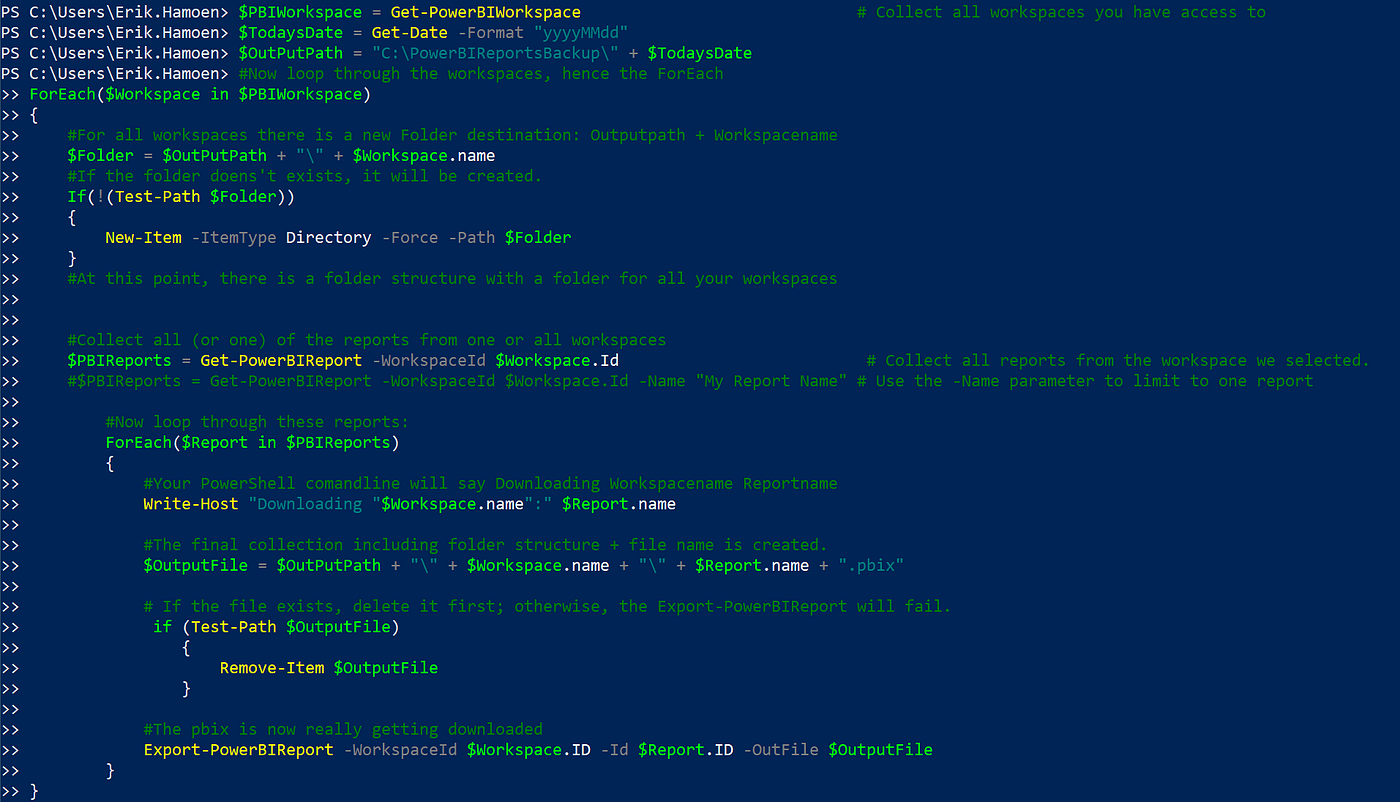Click the "Downloading " string after Write-Host
1400x802 pixels.
[314, 504]
